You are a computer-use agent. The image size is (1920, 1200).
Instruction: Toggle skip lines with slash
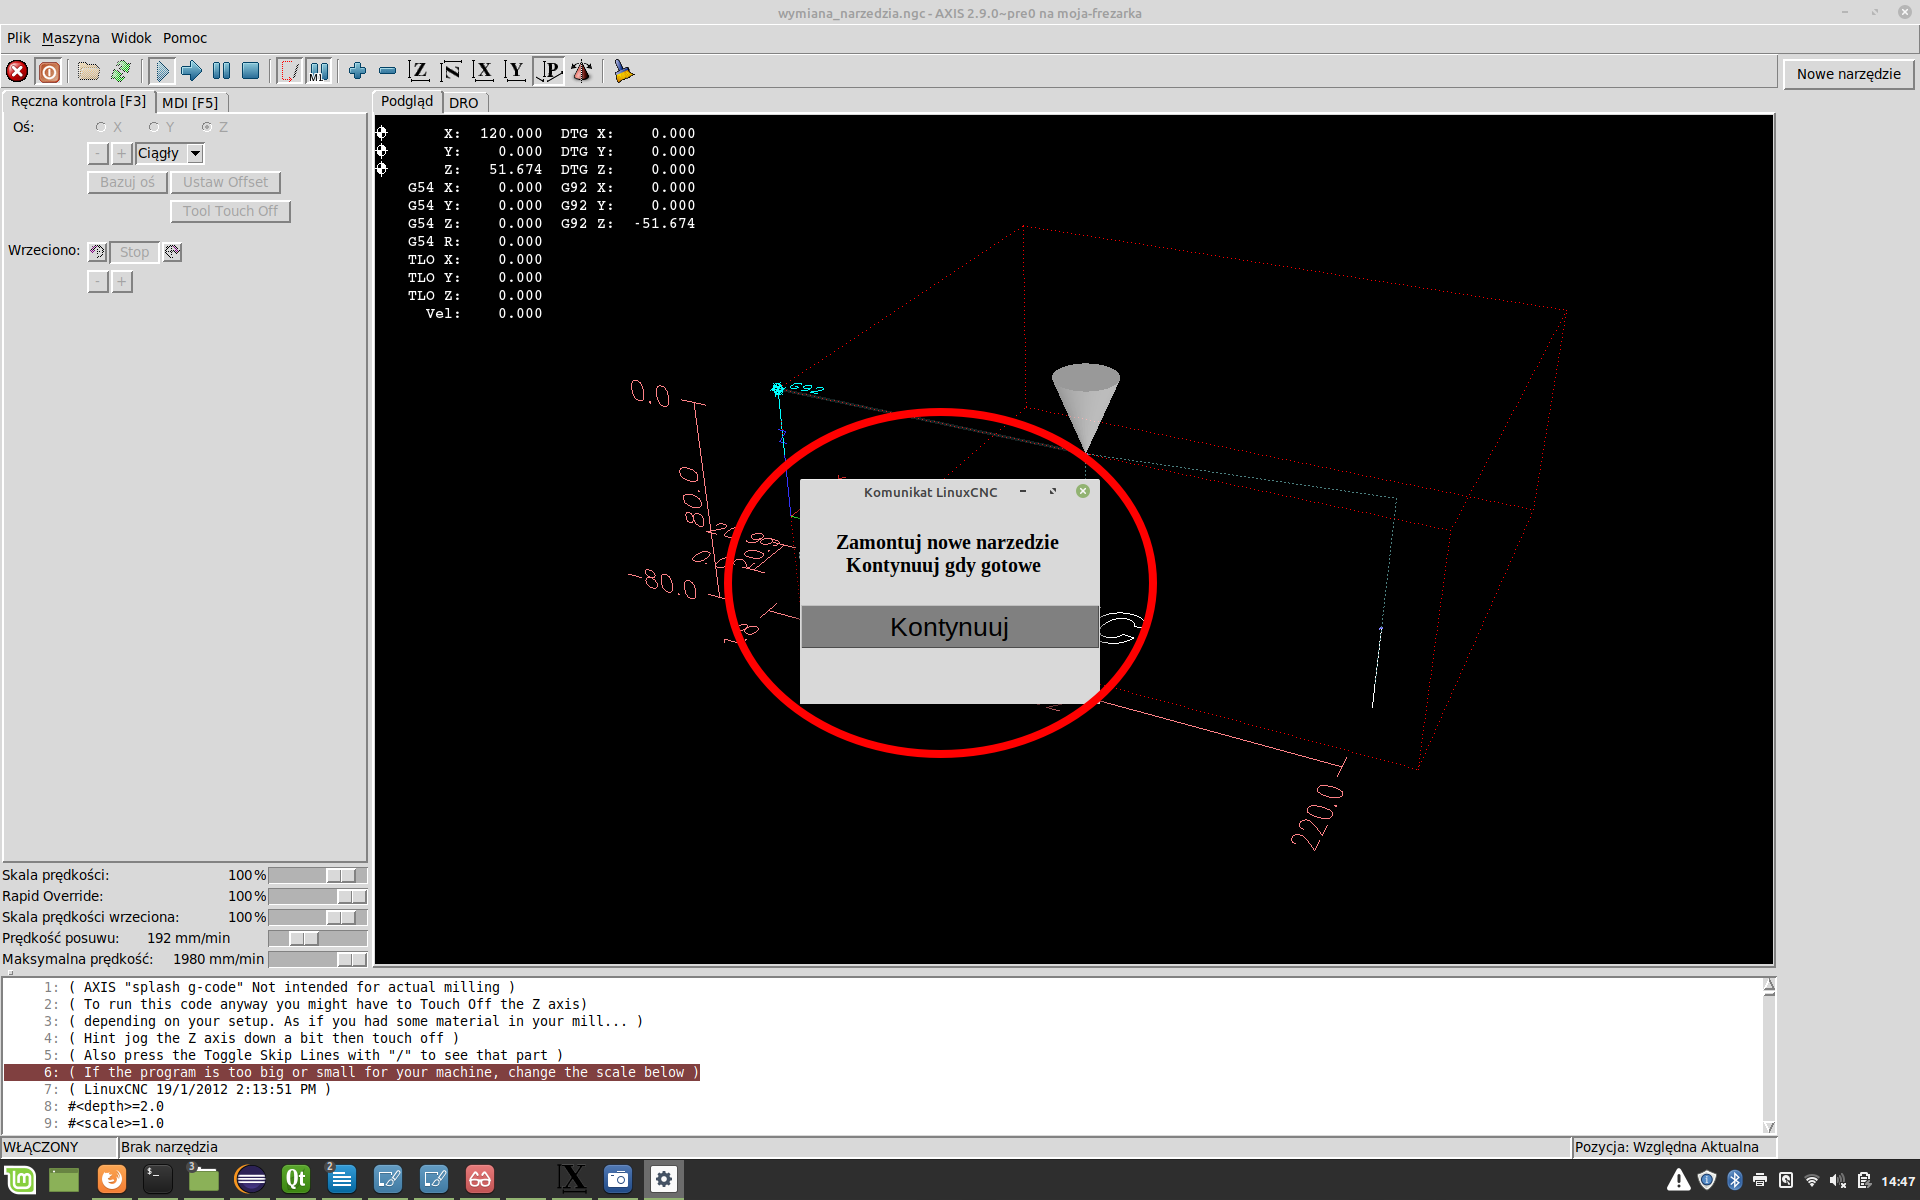coord(289,71)
